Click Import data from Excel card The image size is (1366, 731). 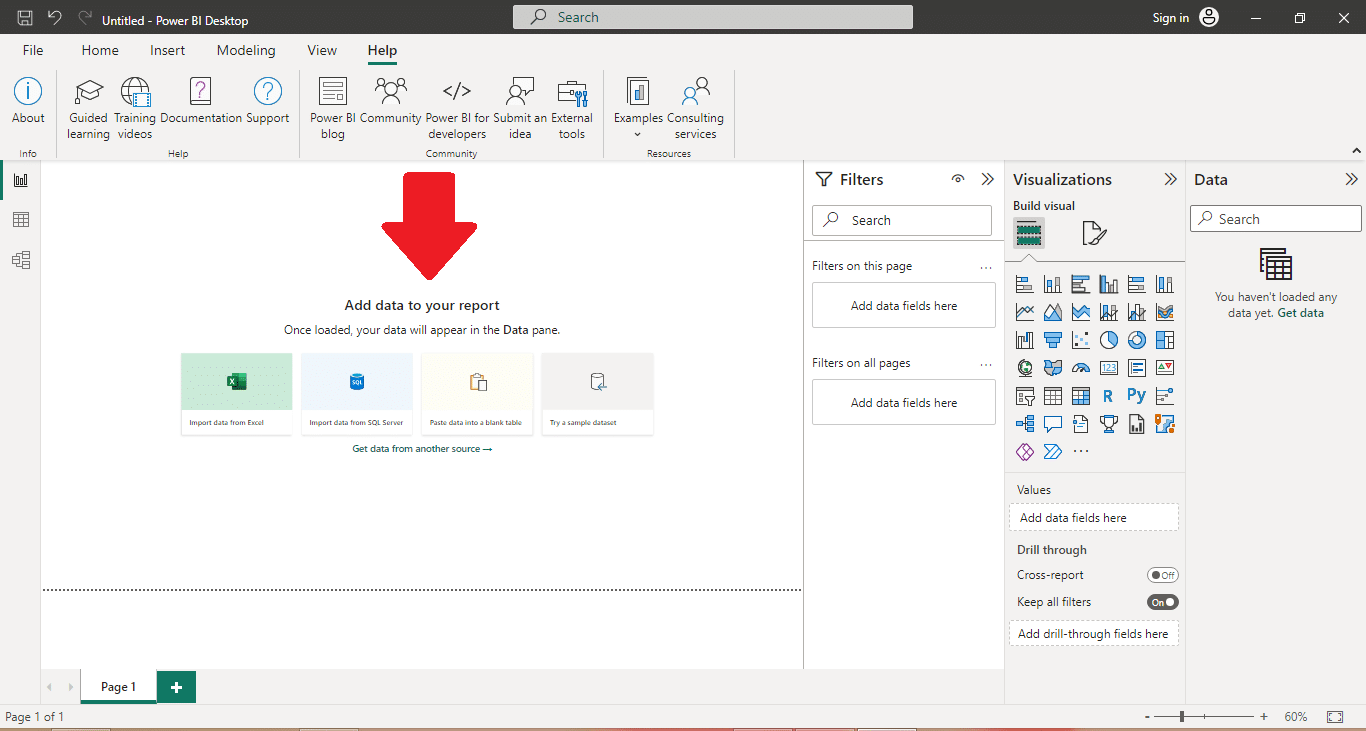coord(237,394)
